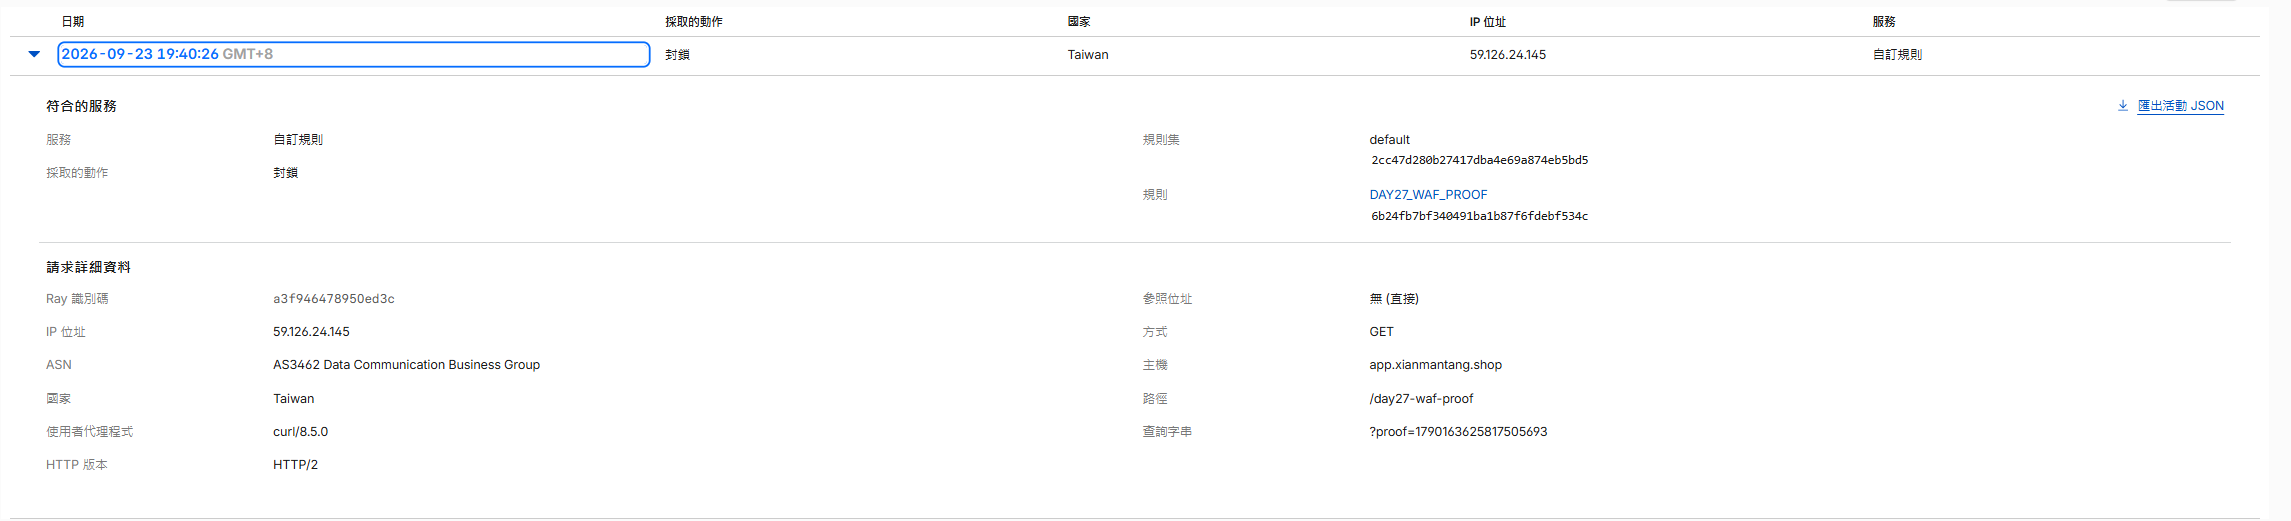The width and height of the screenshot is (2291, 521).
Task: Click ruleset ID 2cc47d280b27417dba4e69a874eb5bd5
Action: click(x=1480, y=160)
